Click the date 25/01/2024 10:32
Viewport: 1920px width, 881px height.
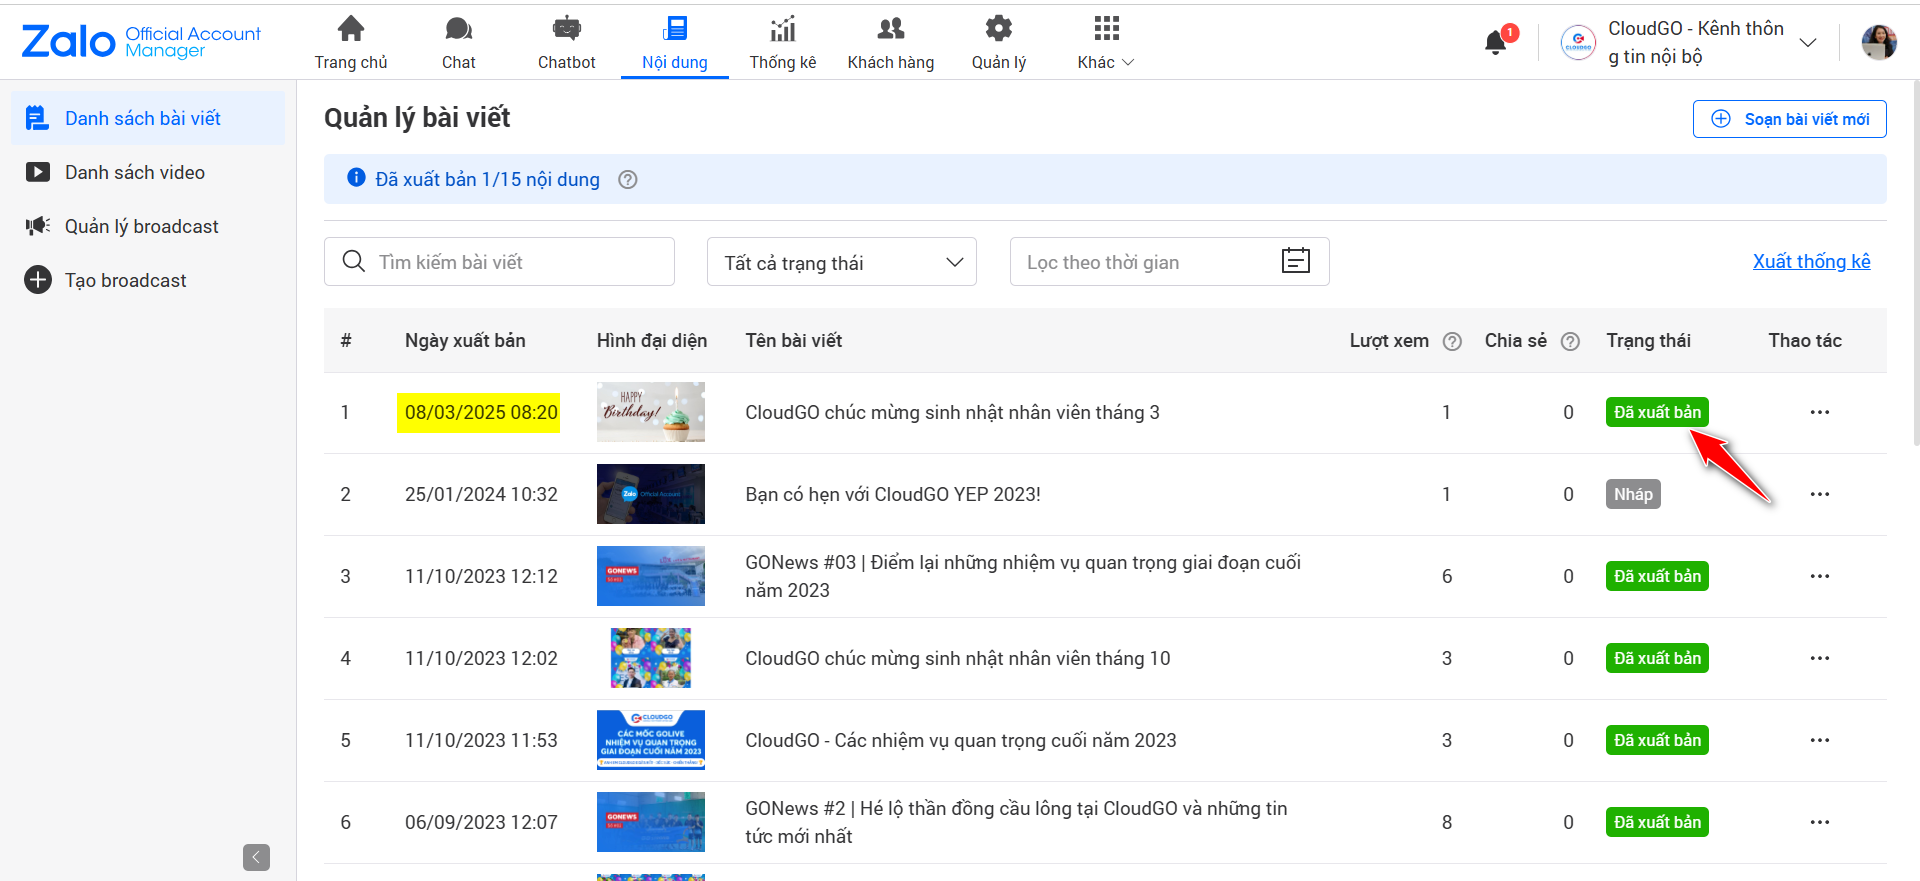click(481, 494)
